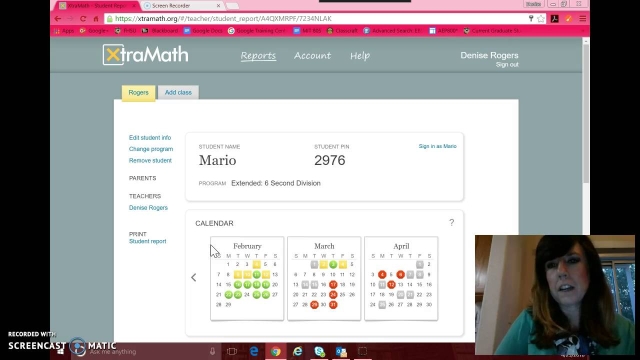640x360 pixels.
Task: Bookmark this page with the star icon
Action: click(x=541, y=19)
